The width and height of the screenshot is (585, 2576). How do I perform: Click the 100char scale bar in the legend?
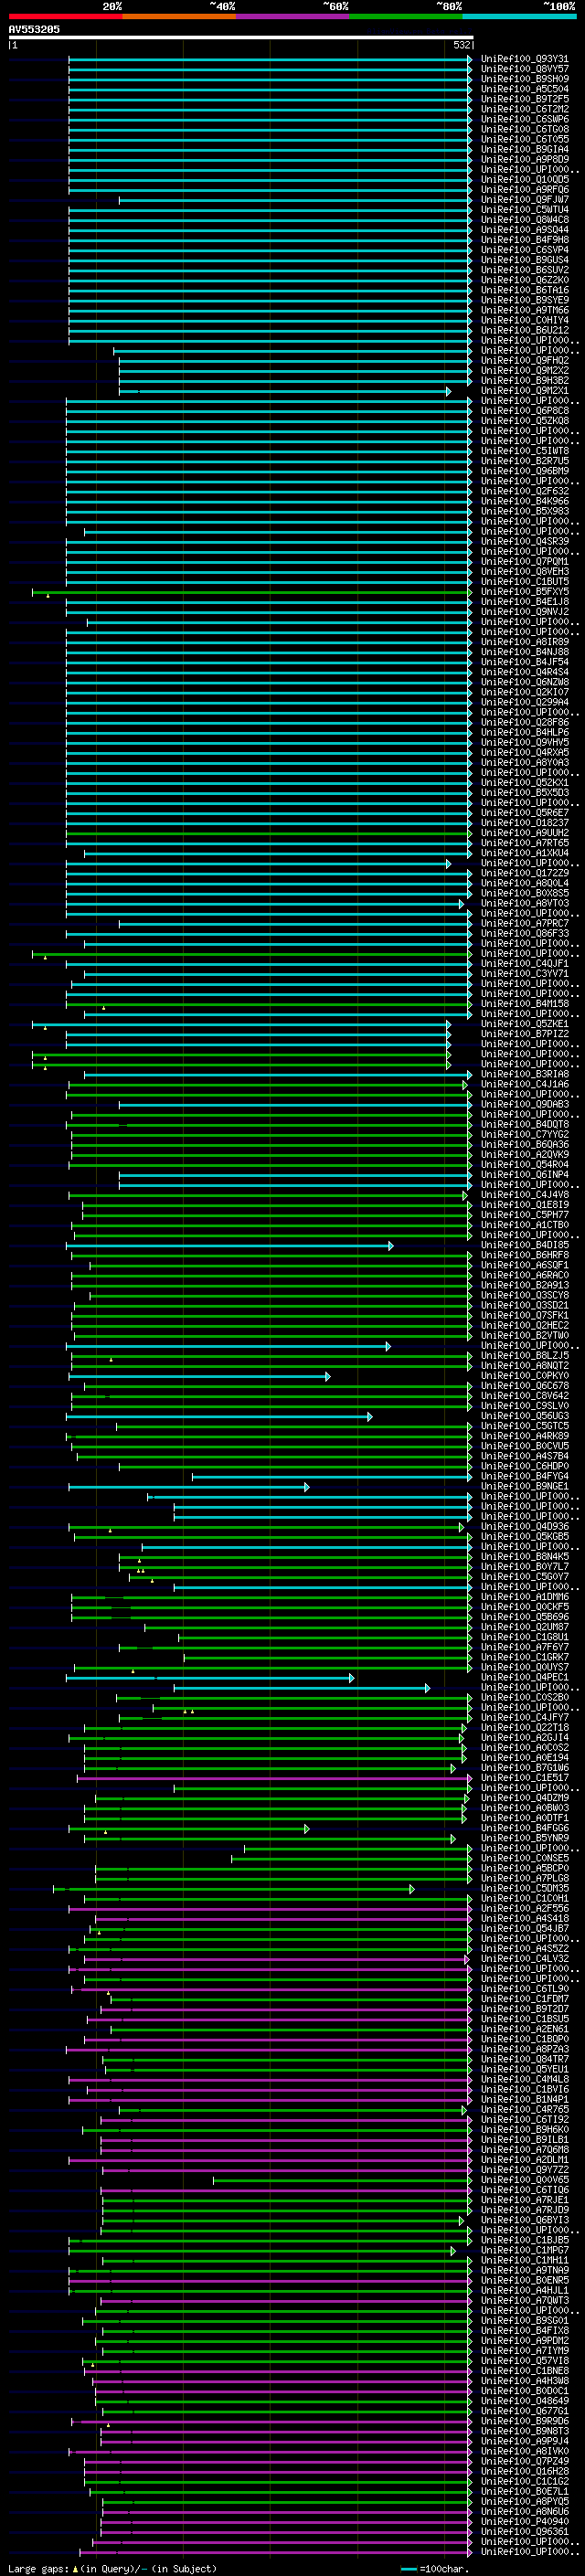tap(408, 2568)
